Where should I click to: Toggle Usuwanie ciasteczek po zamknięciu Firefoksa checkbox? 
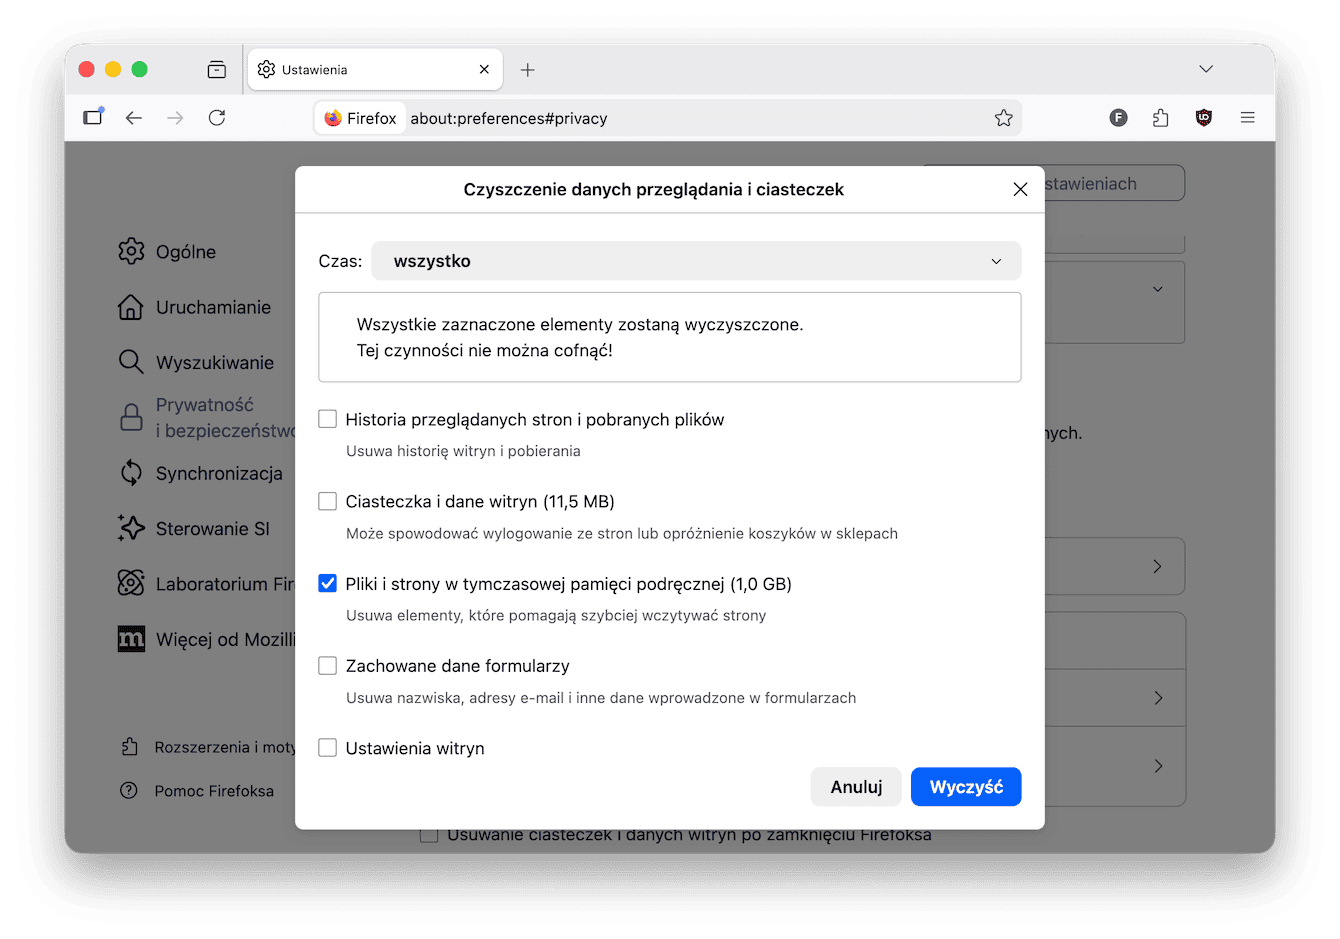click(429, 835)
